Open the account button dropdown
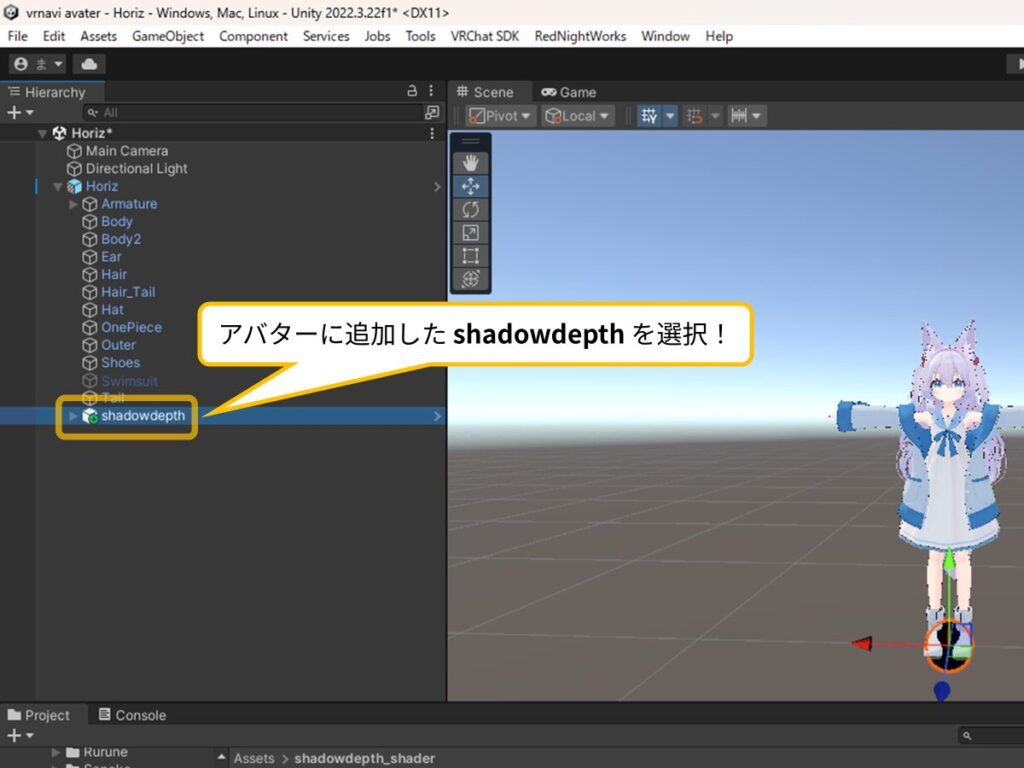The image size is (1024, 768). 37,64
